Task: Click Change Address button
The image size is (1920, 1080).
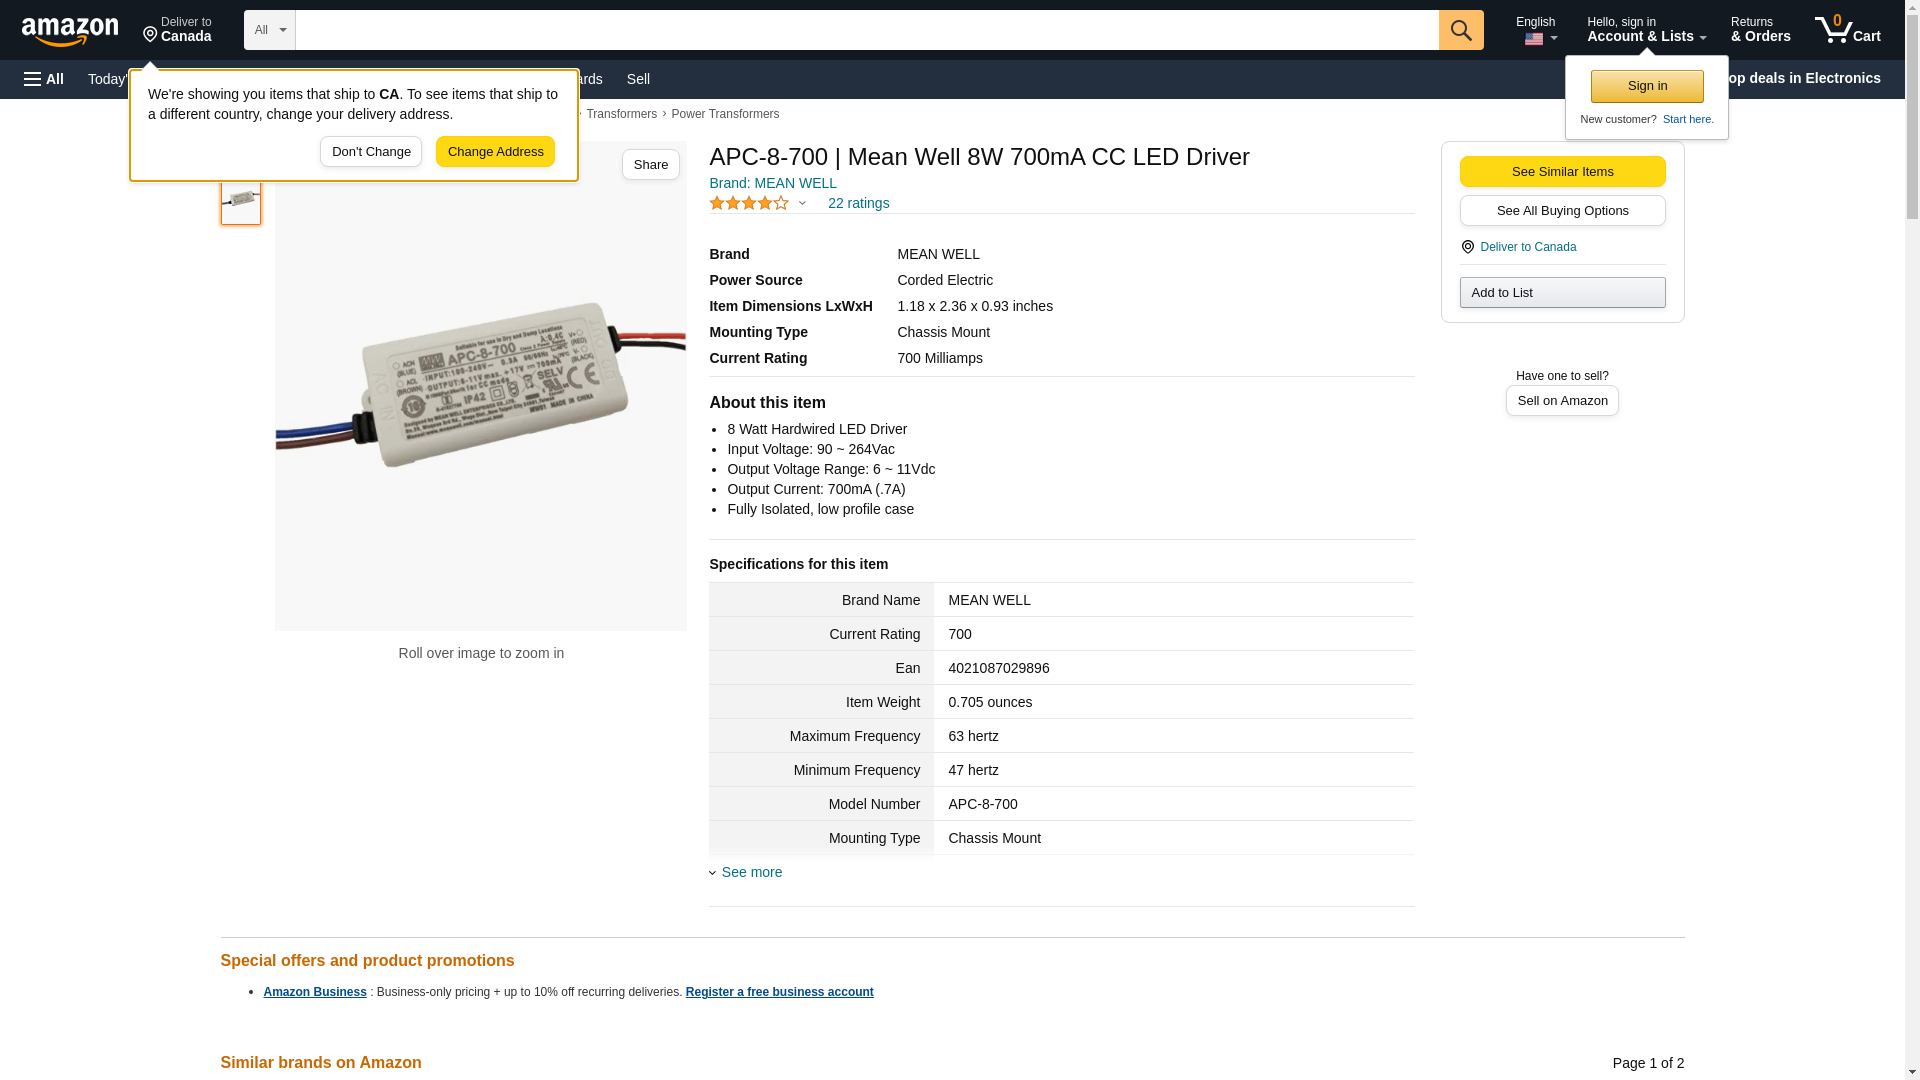Action: 495,152
